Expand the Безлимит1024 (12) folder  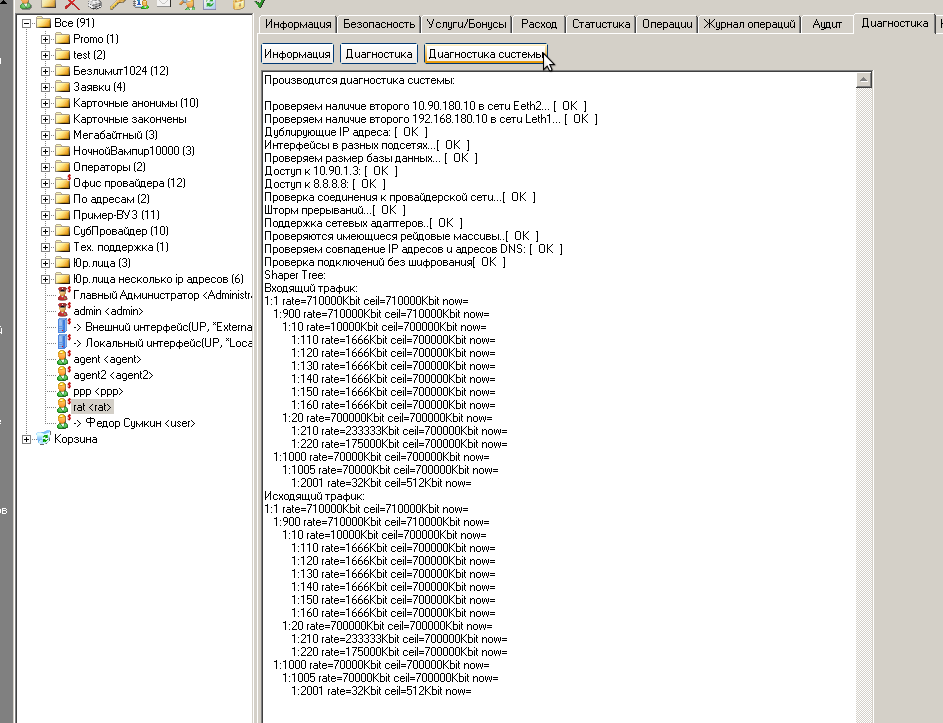(46, 71)
